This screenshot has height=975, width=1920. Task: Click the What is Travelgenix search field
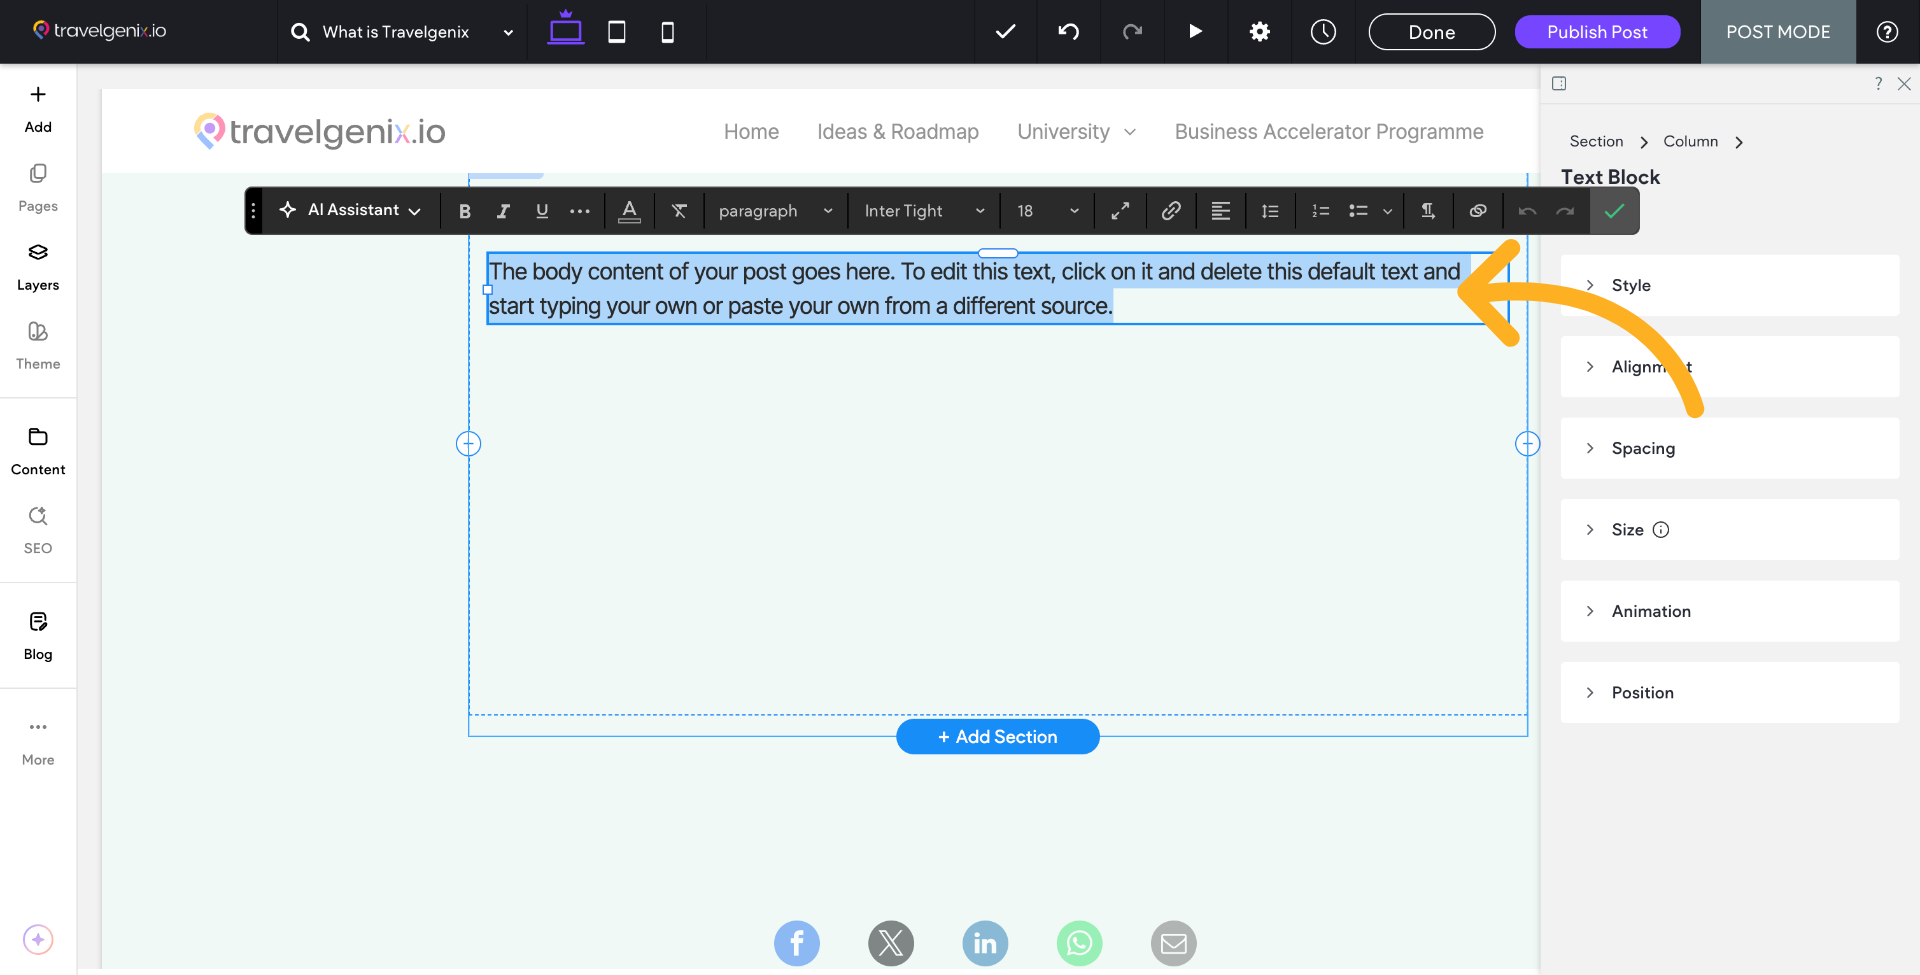395,31
